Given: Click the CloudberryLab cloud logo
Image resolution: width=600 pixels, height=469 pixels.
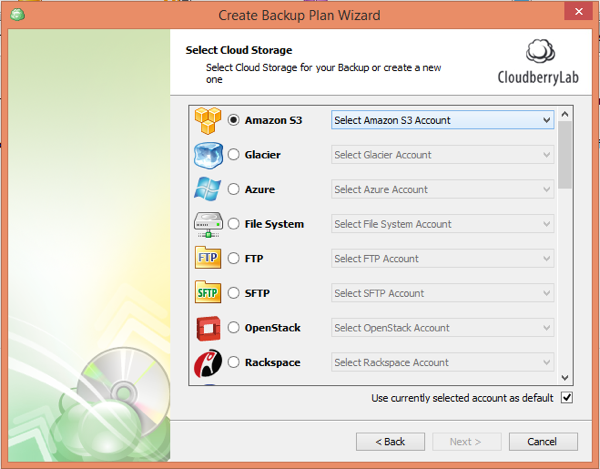Looking at the screenshot, I should pyautogui.click(x=540, y=51).
